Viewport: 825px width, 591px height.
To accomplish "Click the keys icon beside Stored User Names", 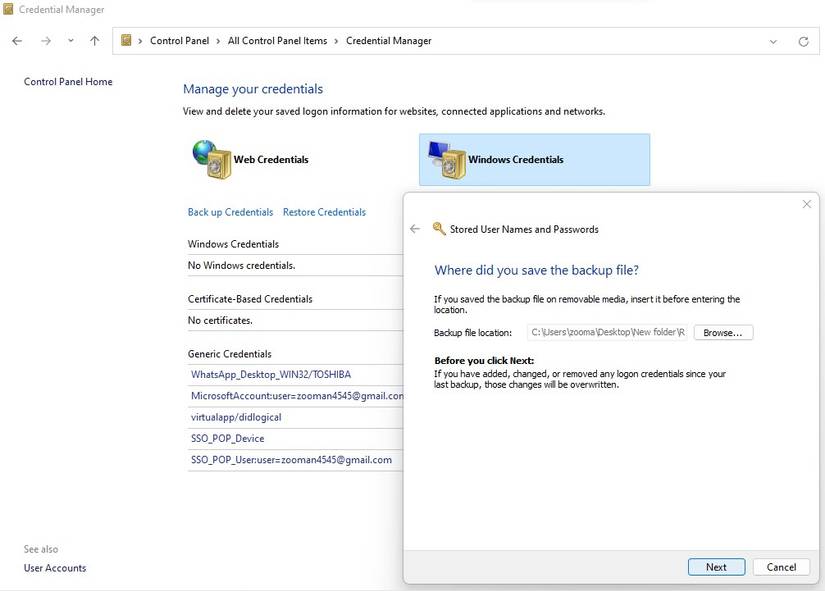I will click(x=438, y=229).
